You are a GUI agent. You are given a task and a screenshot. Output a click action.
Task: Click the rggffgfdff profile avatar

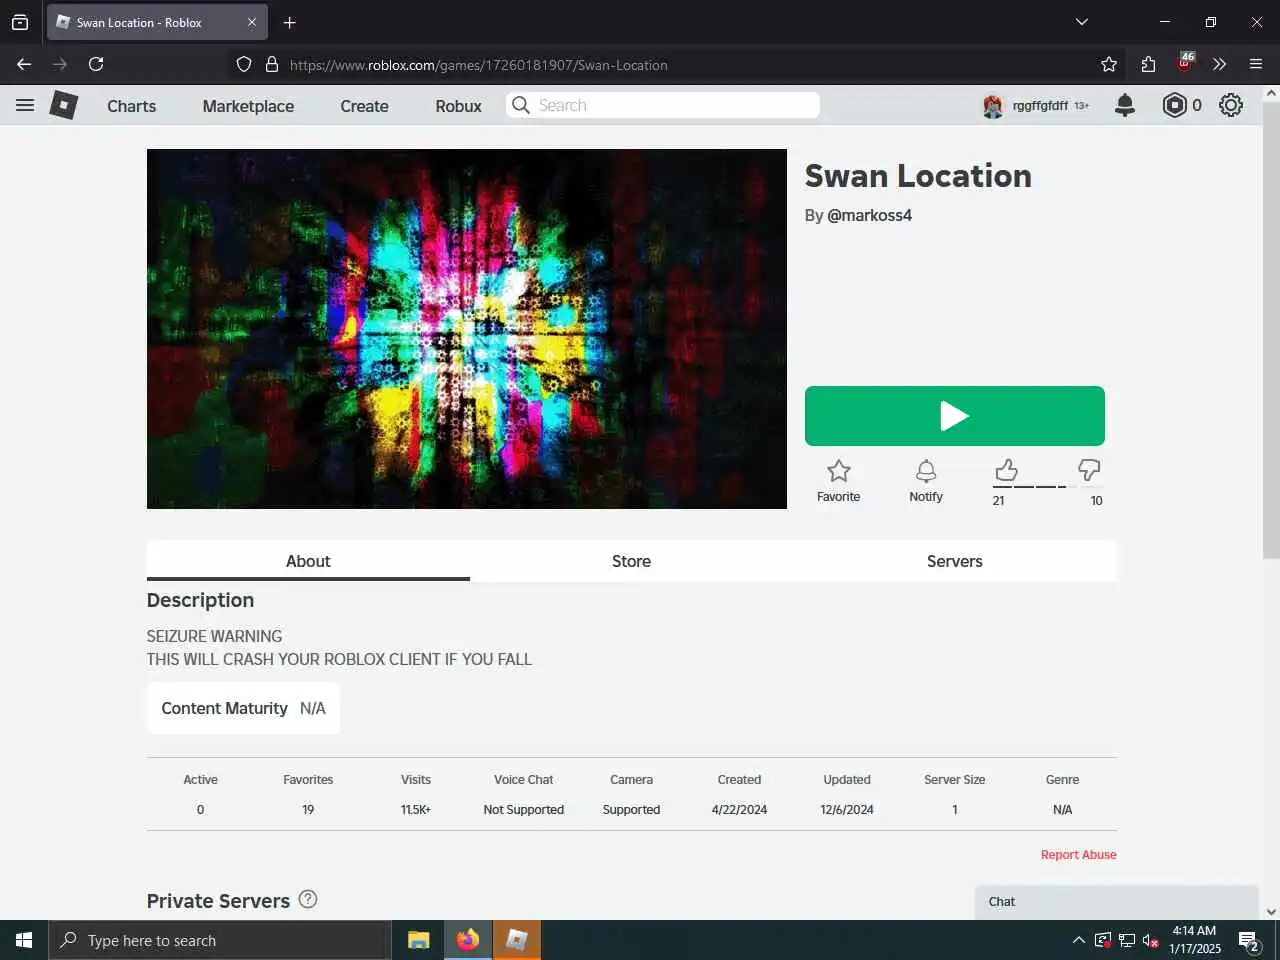pos(993,105)
